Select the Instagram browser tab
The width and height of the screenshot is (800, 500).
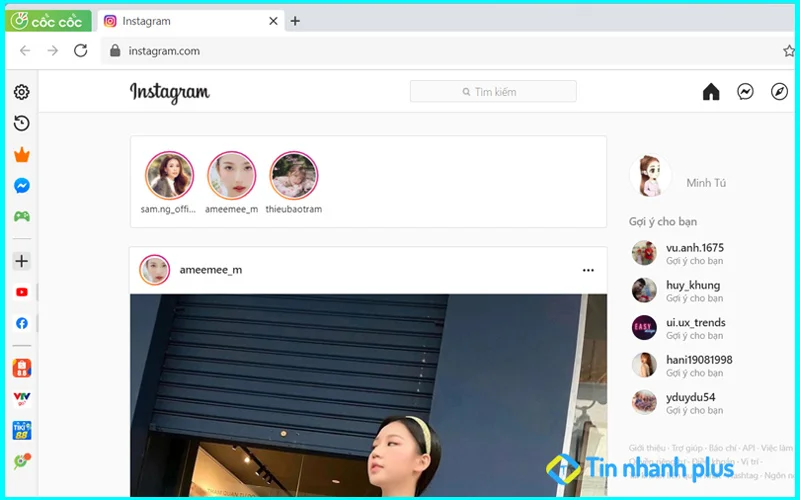pos(190,21)
